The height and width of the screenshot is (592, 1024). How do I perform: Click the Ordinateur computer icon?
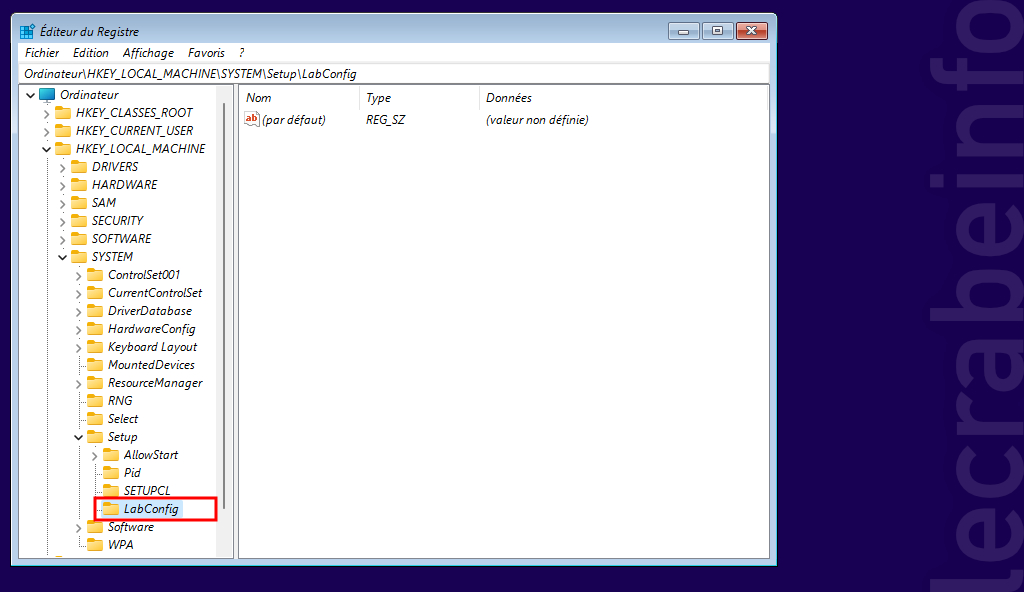point(47,95)
